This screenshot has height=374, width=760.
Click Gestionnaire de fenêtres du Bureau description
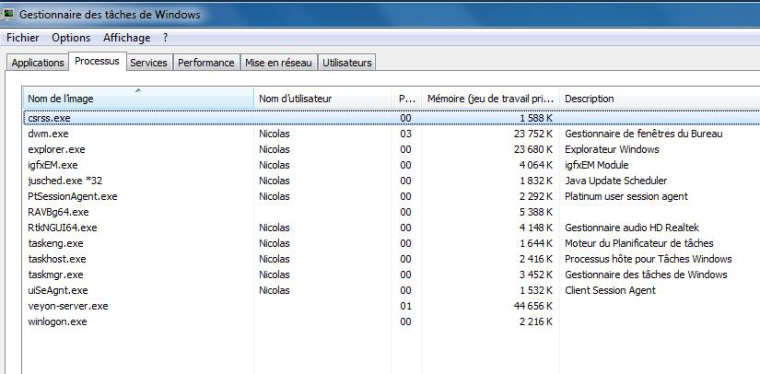pyautogui.click(x=644, y=134)
